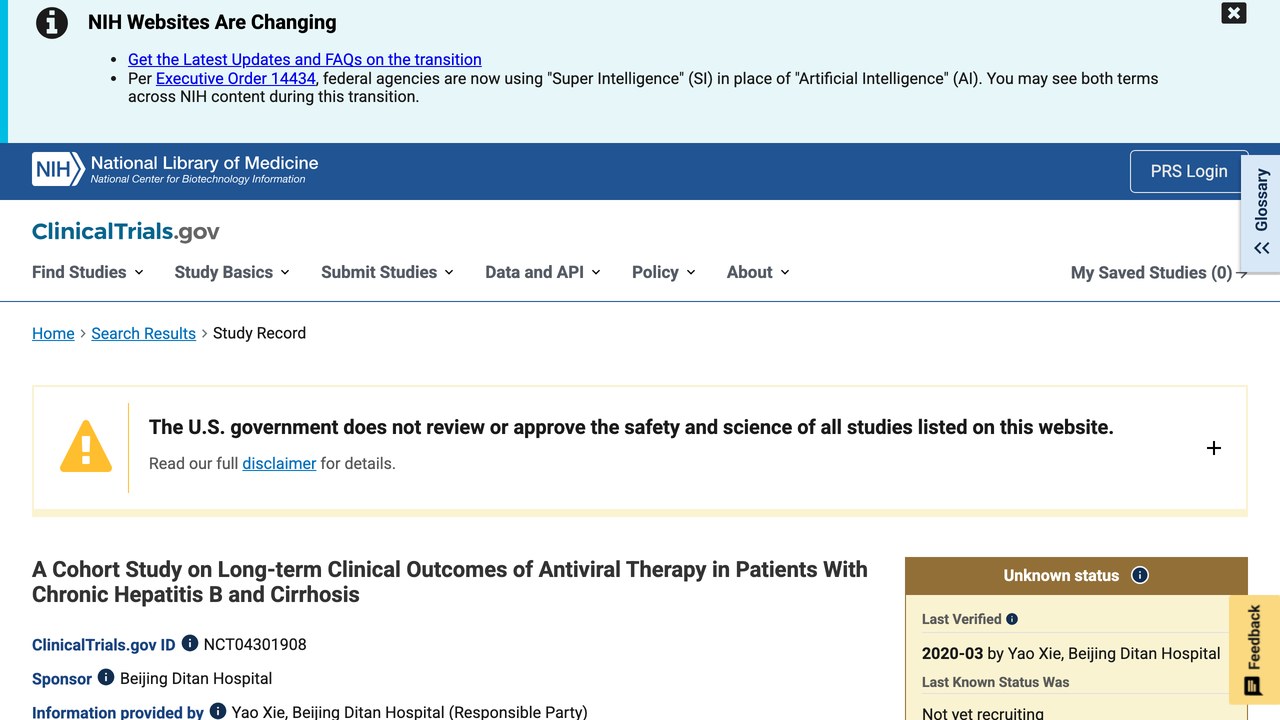Click the info icon beside Information provided by
1280x720 pixels.
click(218, 712)
